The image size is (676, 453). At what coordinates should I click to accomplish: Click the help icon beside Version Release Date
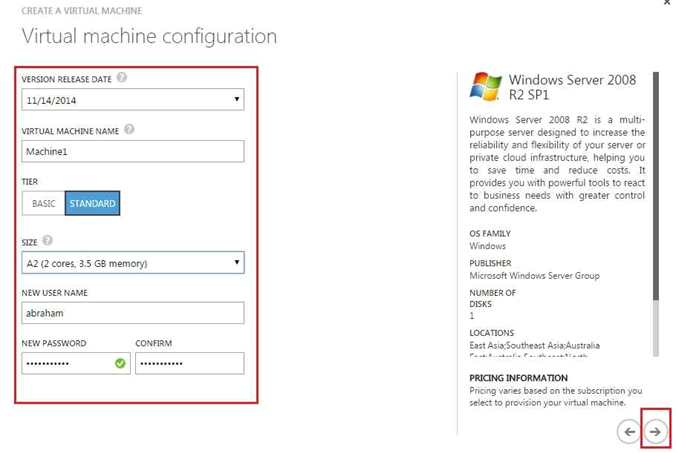pyautogui.click(x=122, y=78)
